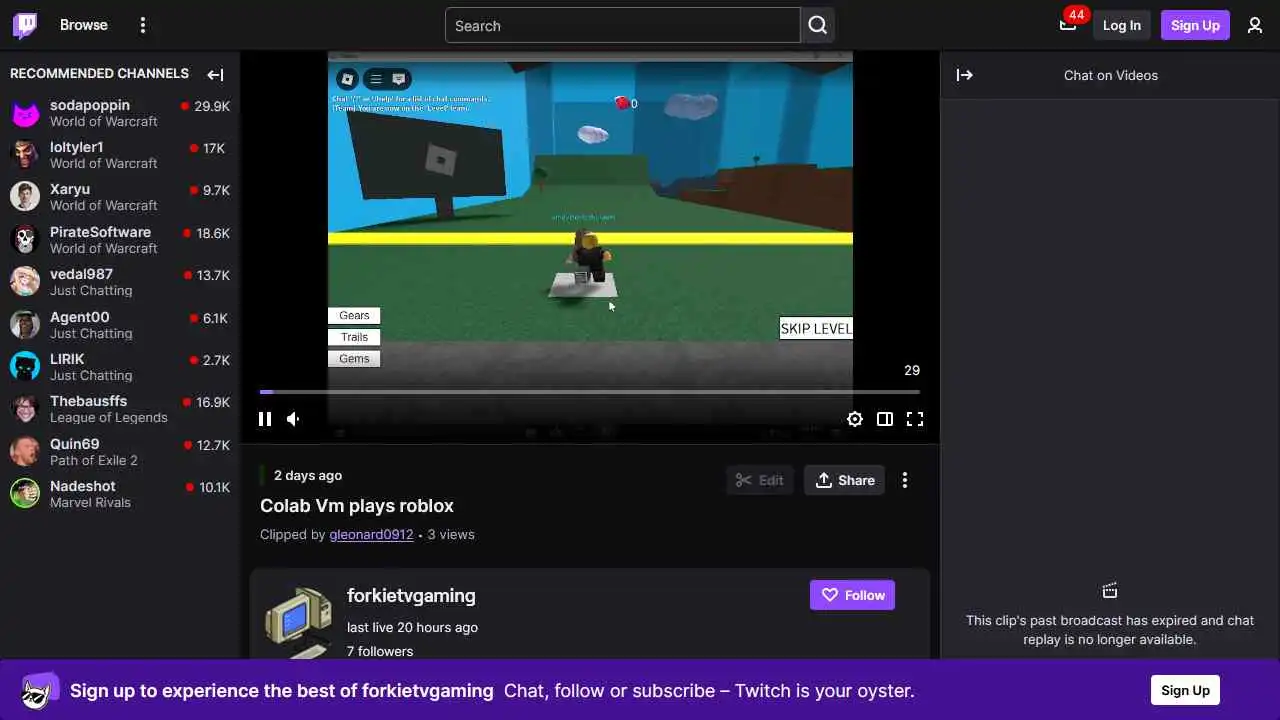Click vedal987's avatar icon
The height and width of the screenshot is (720, 1280).
25,282
